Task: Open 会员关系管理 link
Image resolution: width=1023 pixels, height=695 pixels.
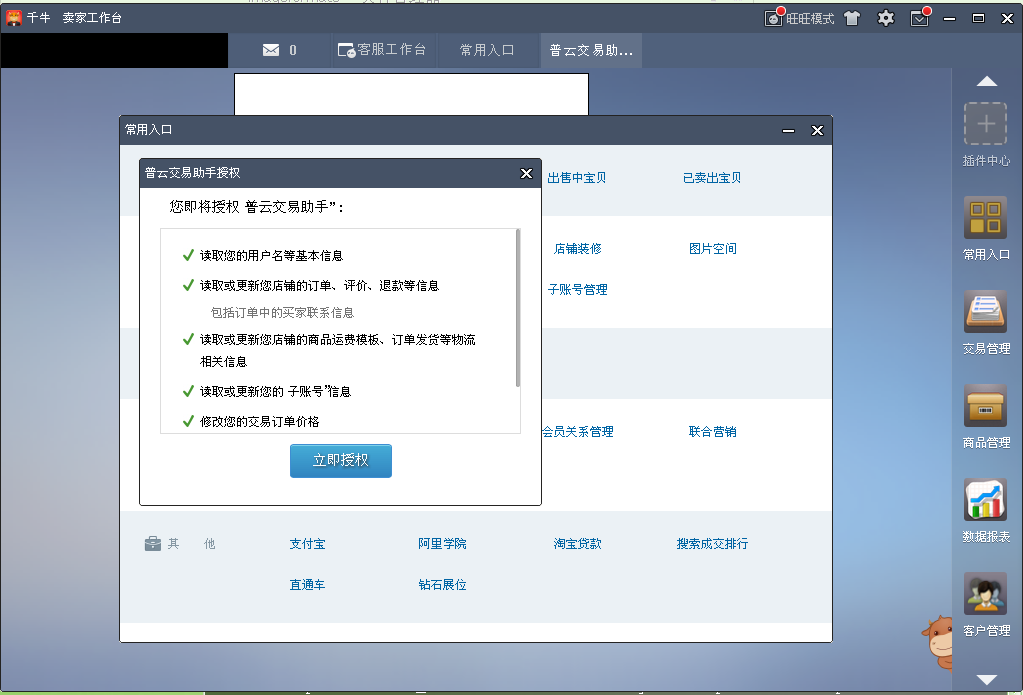Action: (x=578, y=432)
